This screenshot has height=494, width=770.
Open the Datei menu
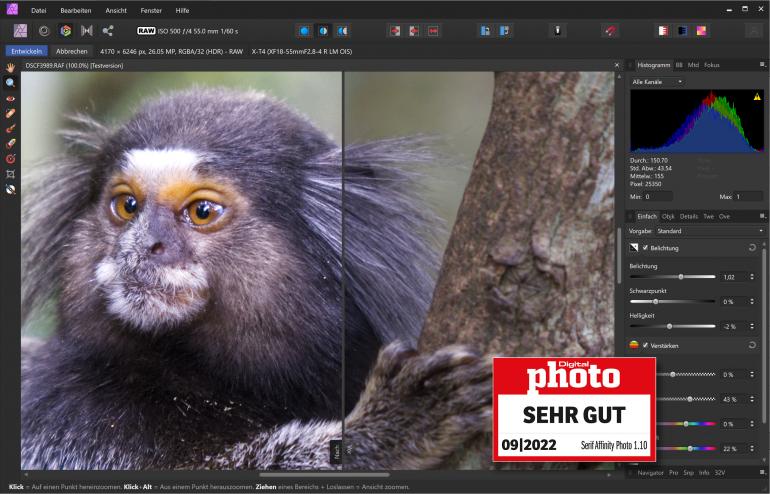coord(38,10)
